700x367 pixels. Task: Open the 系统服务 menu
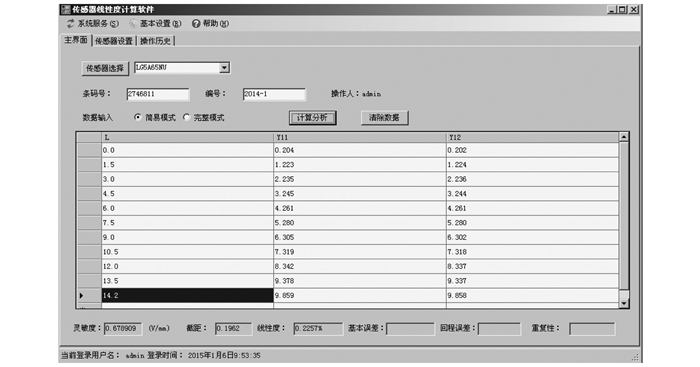[93, 24]
